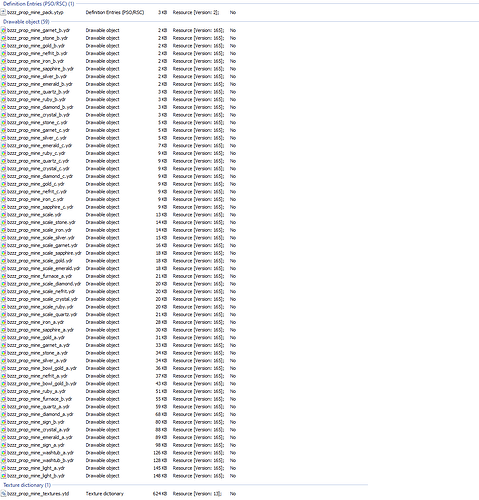This screenshot has height=500, width=479.
Task: Select the bzzz_prop_mine_crystal_a.ydr item
Action: (38, 430)
